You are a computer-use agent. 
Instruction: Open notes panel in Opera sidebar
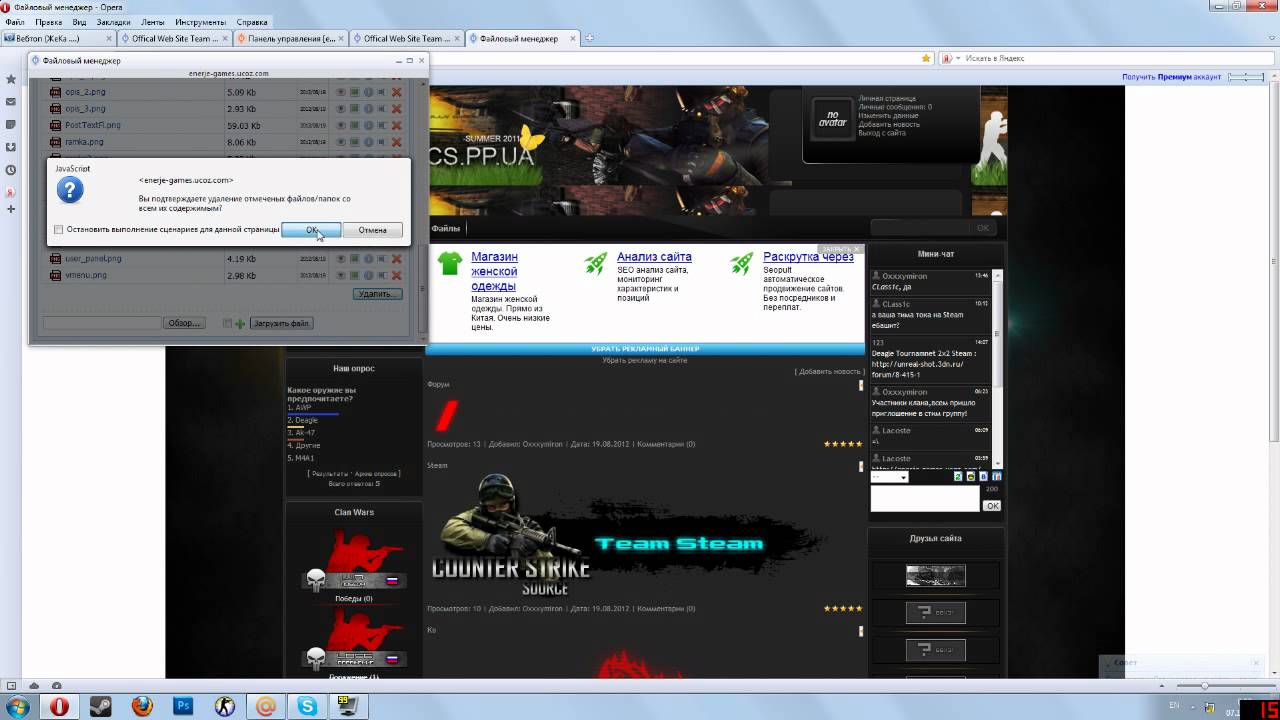tap(11, 125)
